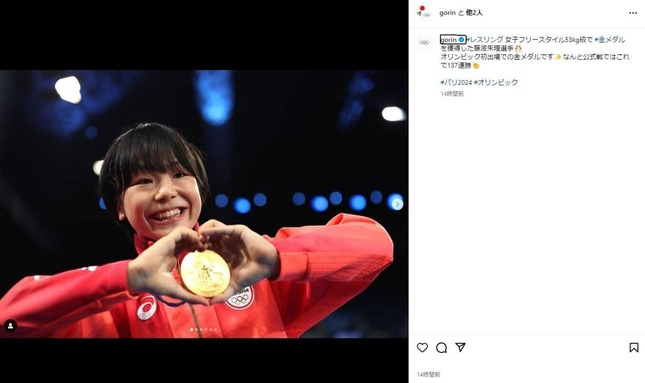
Task: Click the verified badge next to gorin
Action: 462,40
